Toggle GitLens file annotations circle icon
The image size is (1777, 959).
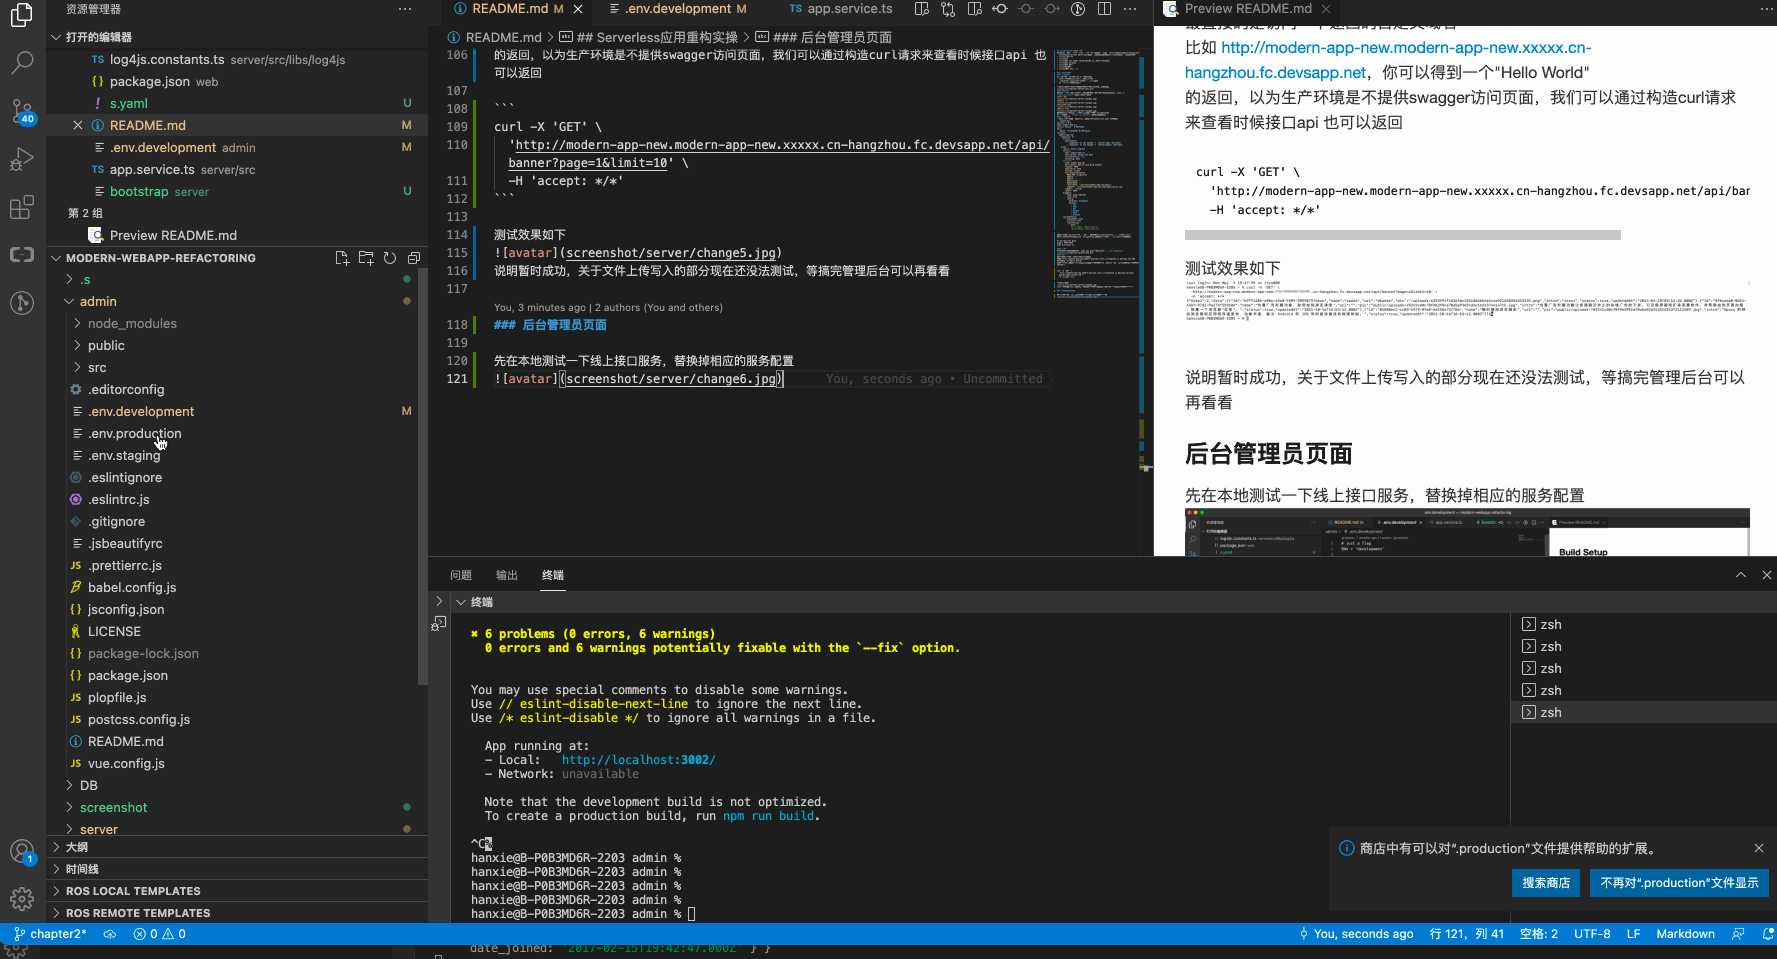[1078, 9]
